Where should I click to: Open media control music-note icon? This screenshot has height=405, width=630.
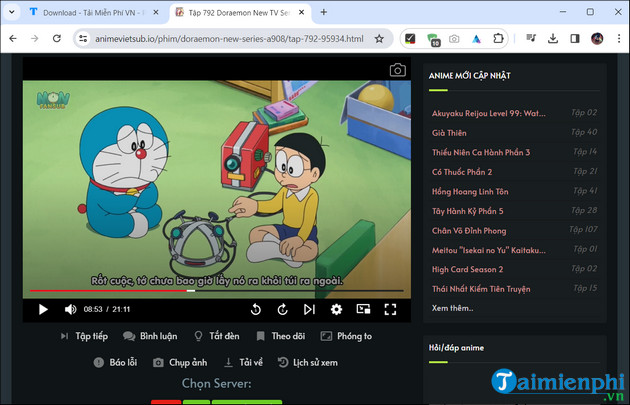click(531, 39)
